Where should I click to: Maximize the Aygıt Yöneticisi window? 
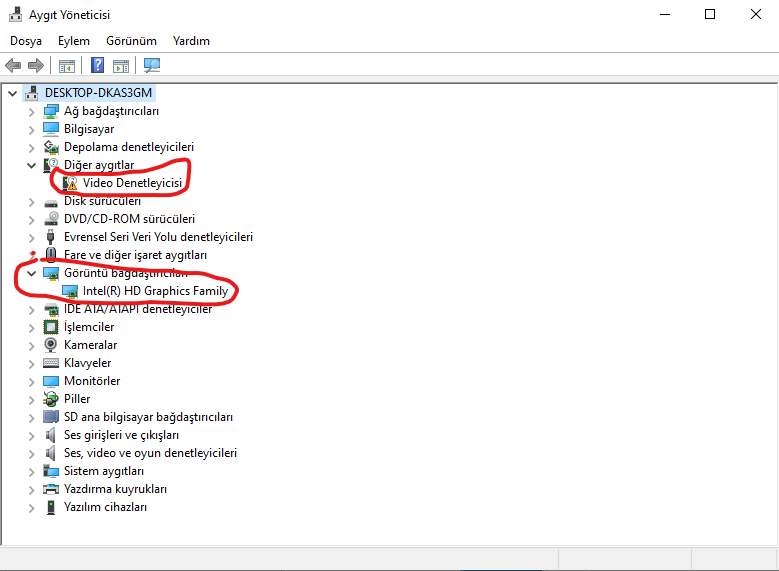(710, 14)
